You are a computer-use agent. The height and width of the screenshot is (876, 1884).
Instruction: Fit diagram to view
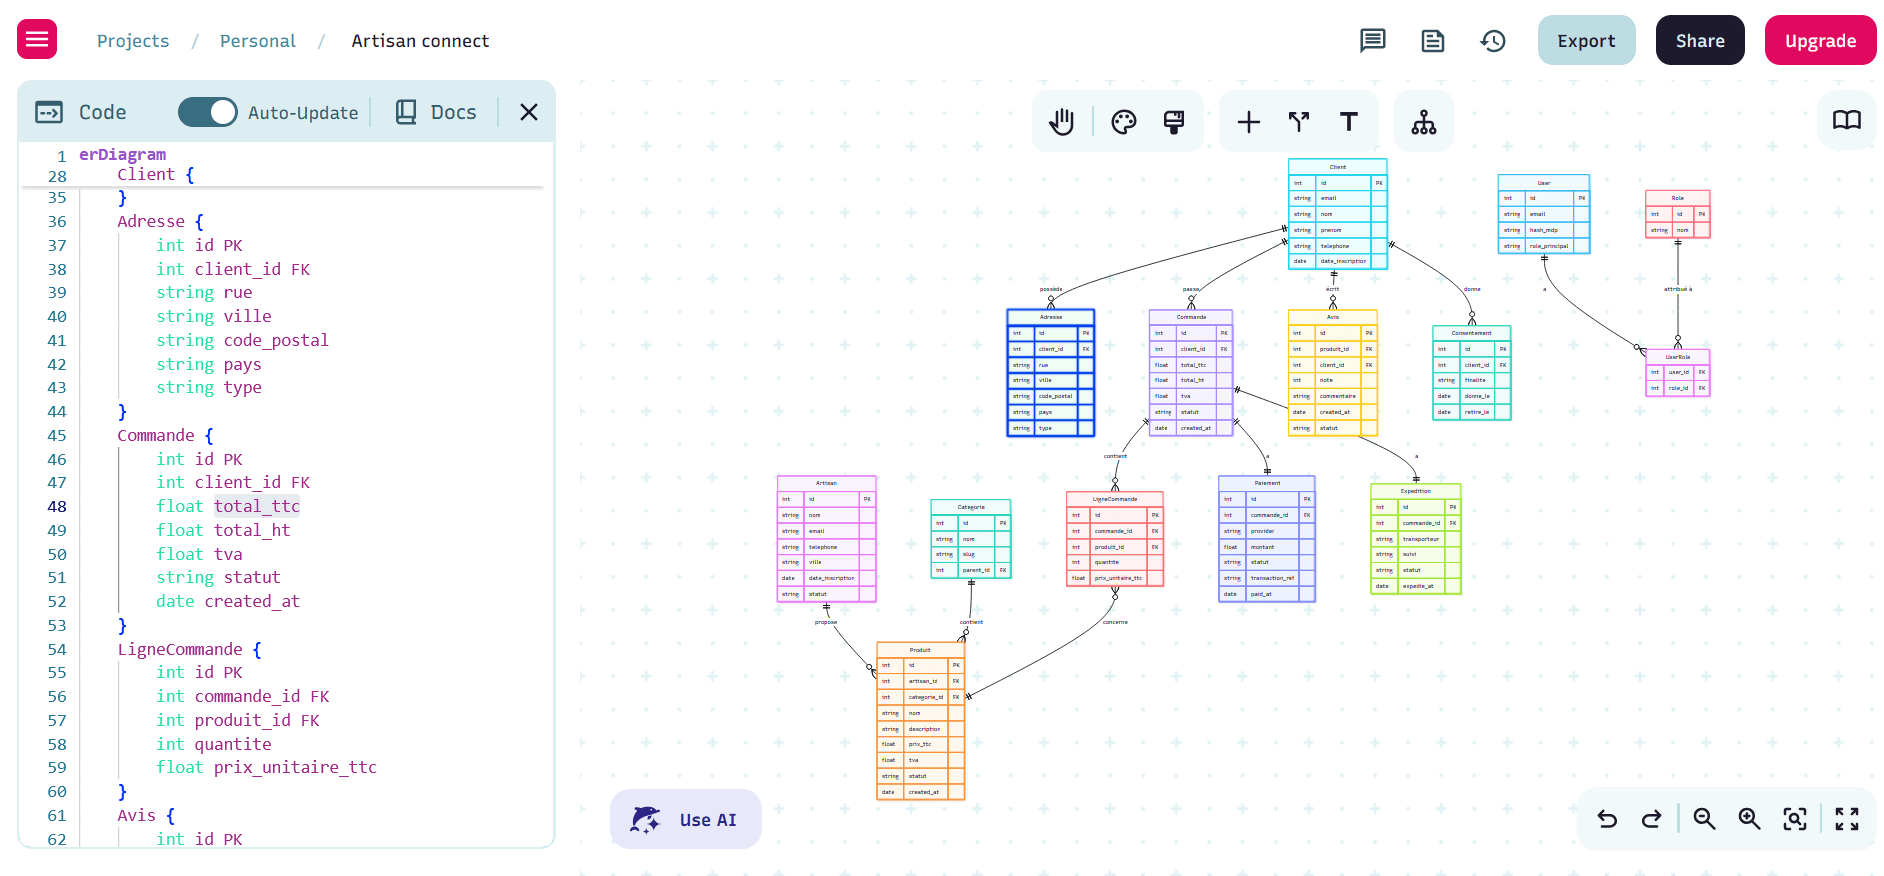coord(1796,819)
